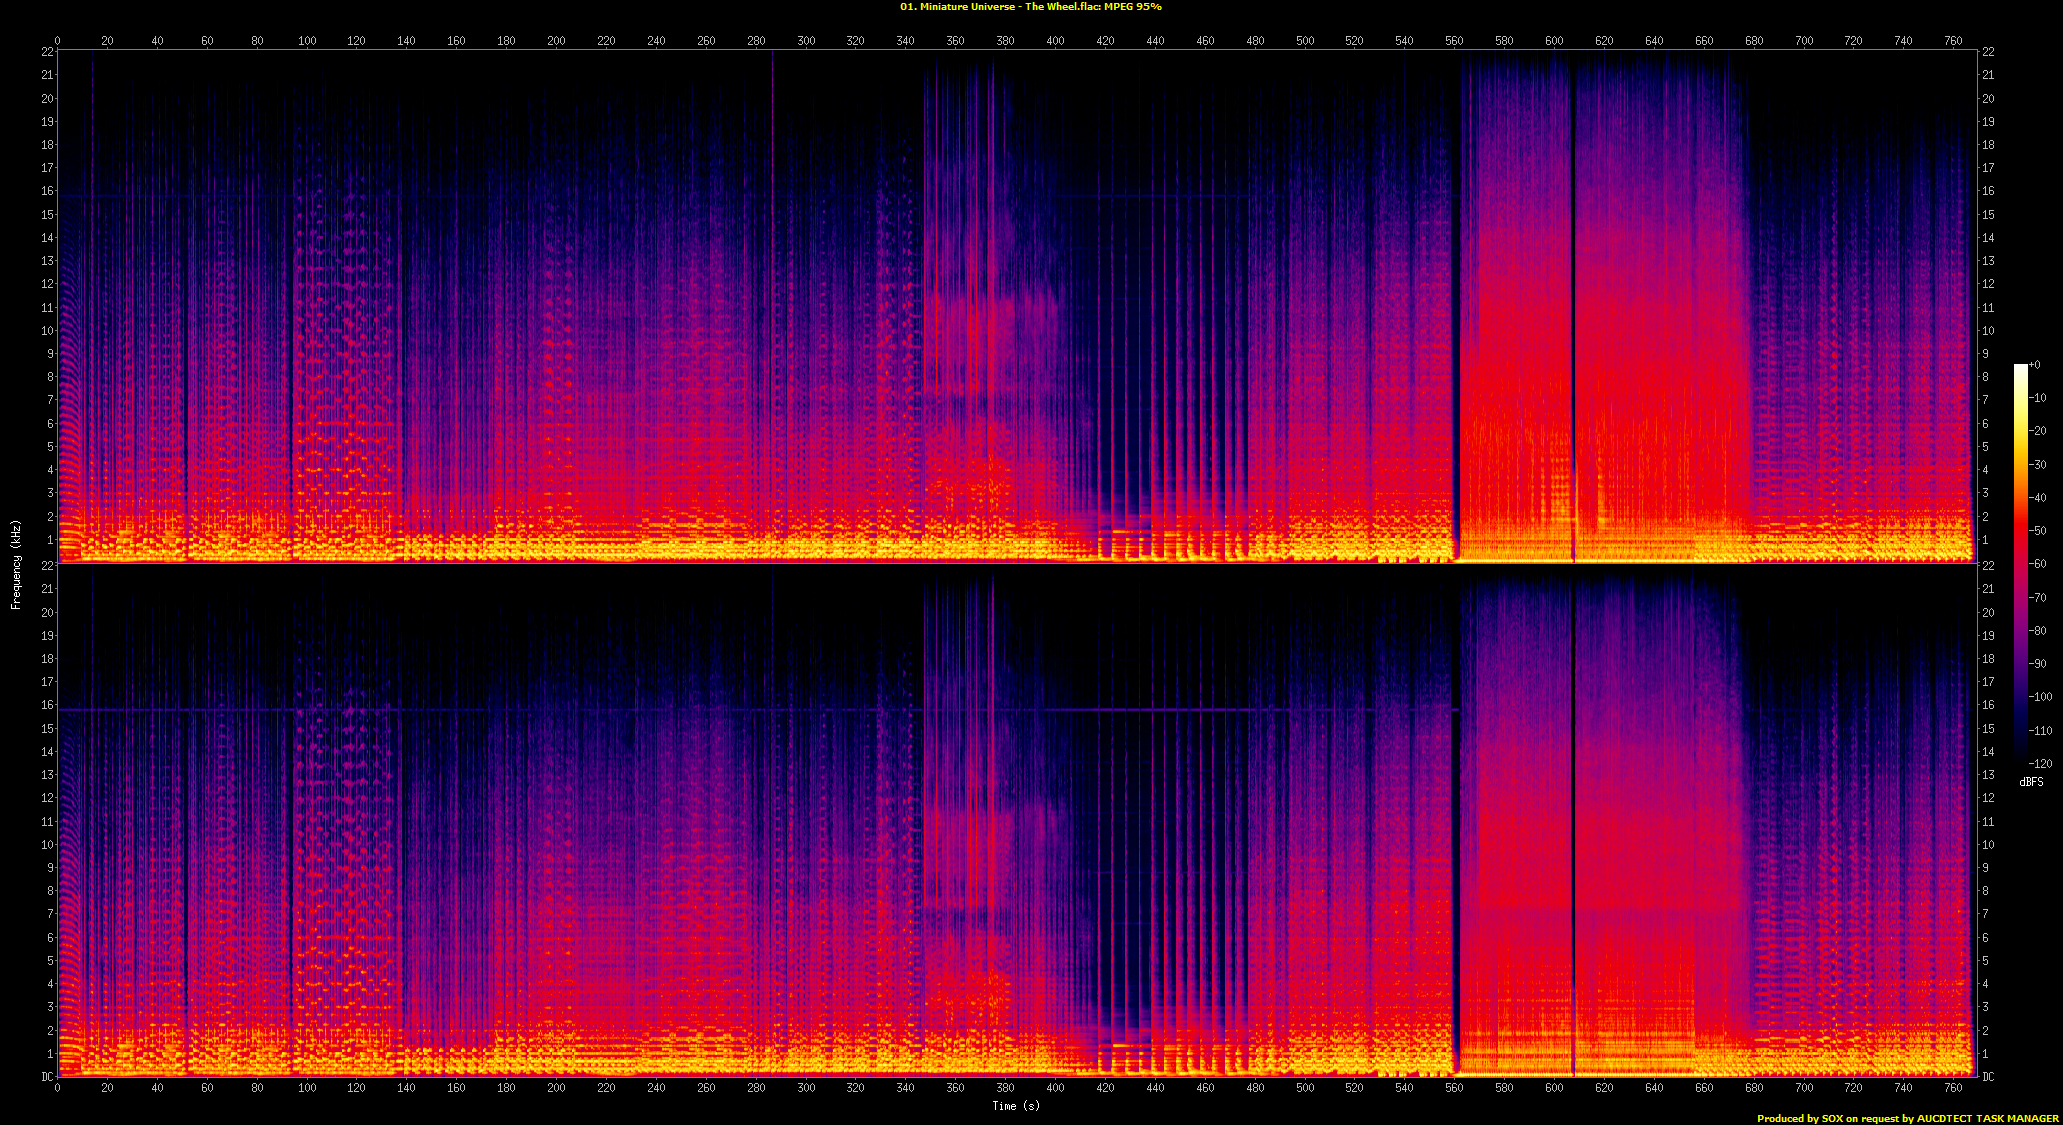The width and height of the screenshot is (2063, 1125).
Task: Click the dBFS color scale bar
Action: [2020, 563]
